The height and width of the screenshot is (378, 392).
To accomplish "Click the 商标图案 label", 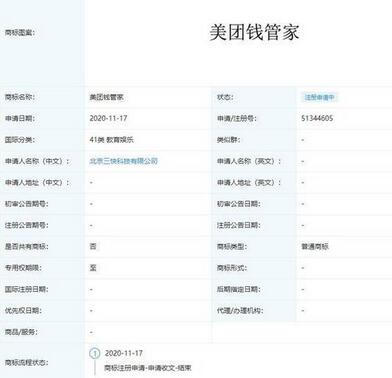I will [x=20, y=33].
